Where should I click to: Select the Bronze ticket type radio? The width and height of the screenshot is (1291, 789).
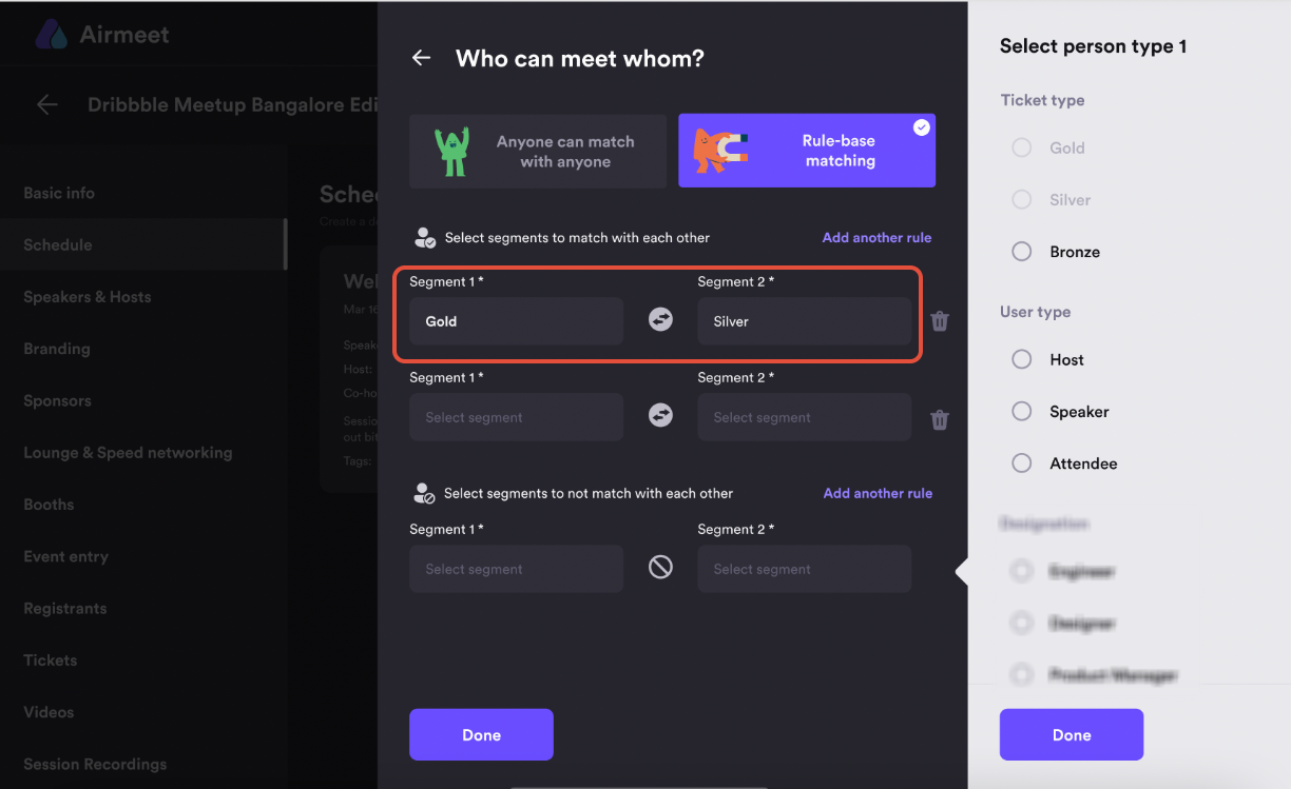(1021, 252)
